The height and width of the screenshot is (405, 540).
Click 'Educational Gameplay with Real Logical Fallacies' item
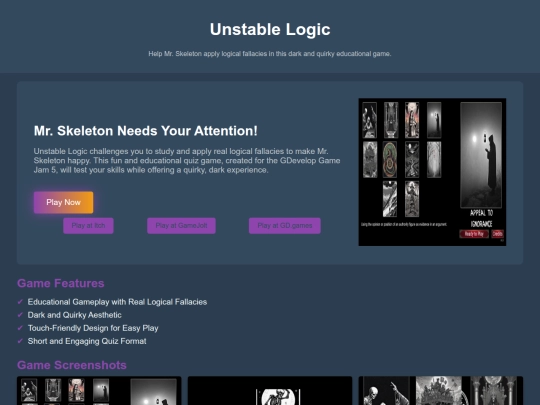point(117,302)
